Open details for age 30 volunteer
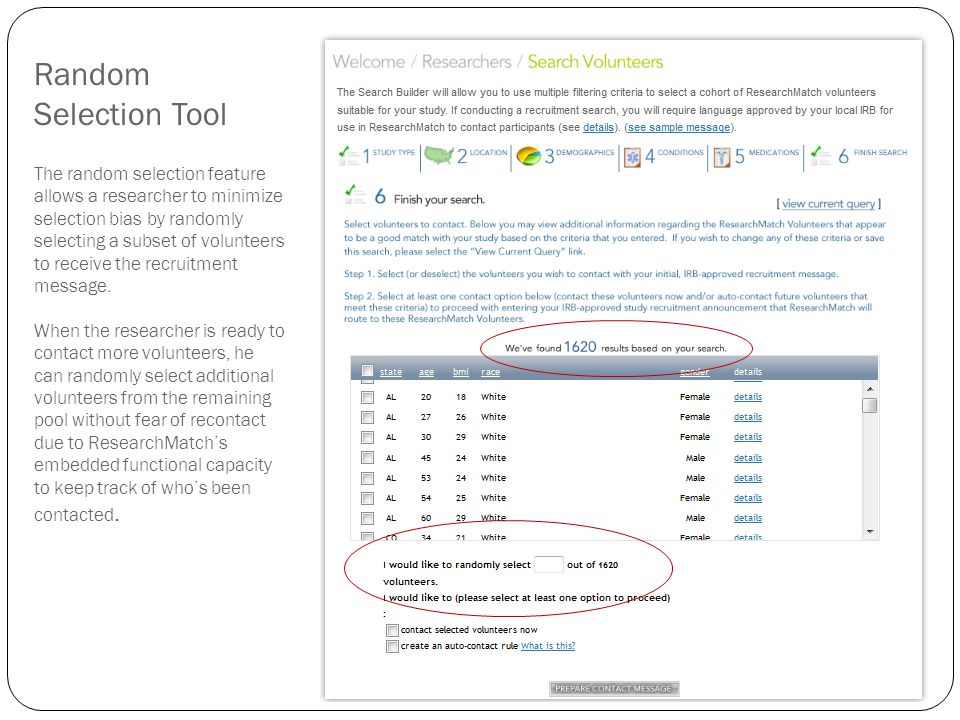Screen dimensions: 960x720 (x=748, y=437)
